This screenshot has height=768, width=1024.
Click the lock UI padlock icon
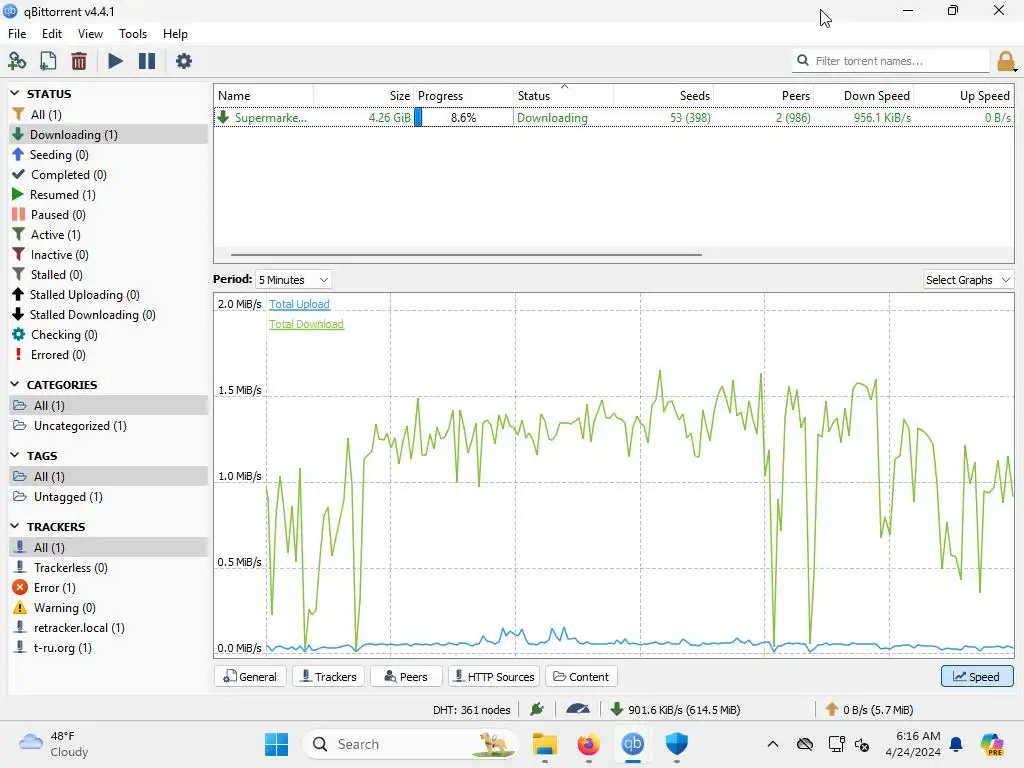tap(1006, 61)
